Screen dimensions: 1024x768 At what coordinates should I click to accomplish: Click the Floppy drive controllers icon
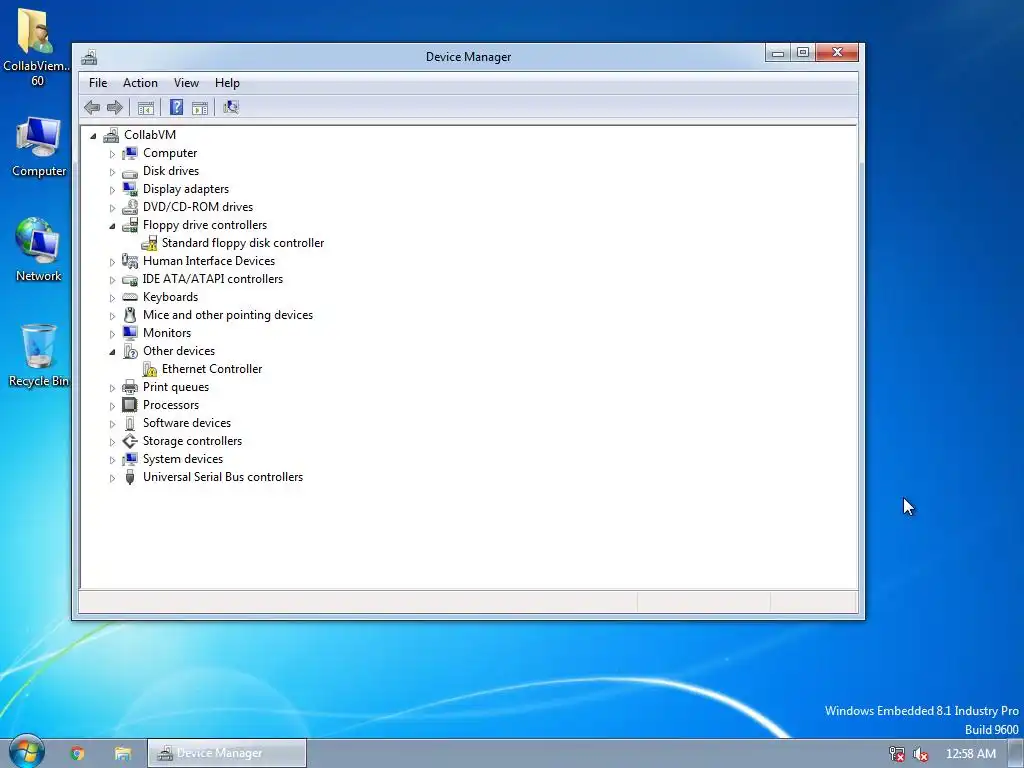click(x=130, y=225)
